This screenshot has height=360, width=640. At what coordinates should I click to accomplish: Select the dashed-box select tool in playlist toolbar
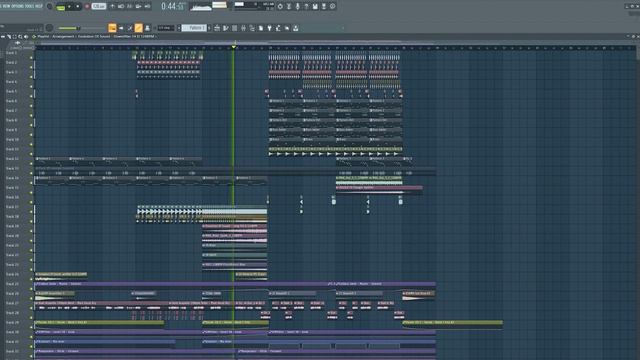15,37
